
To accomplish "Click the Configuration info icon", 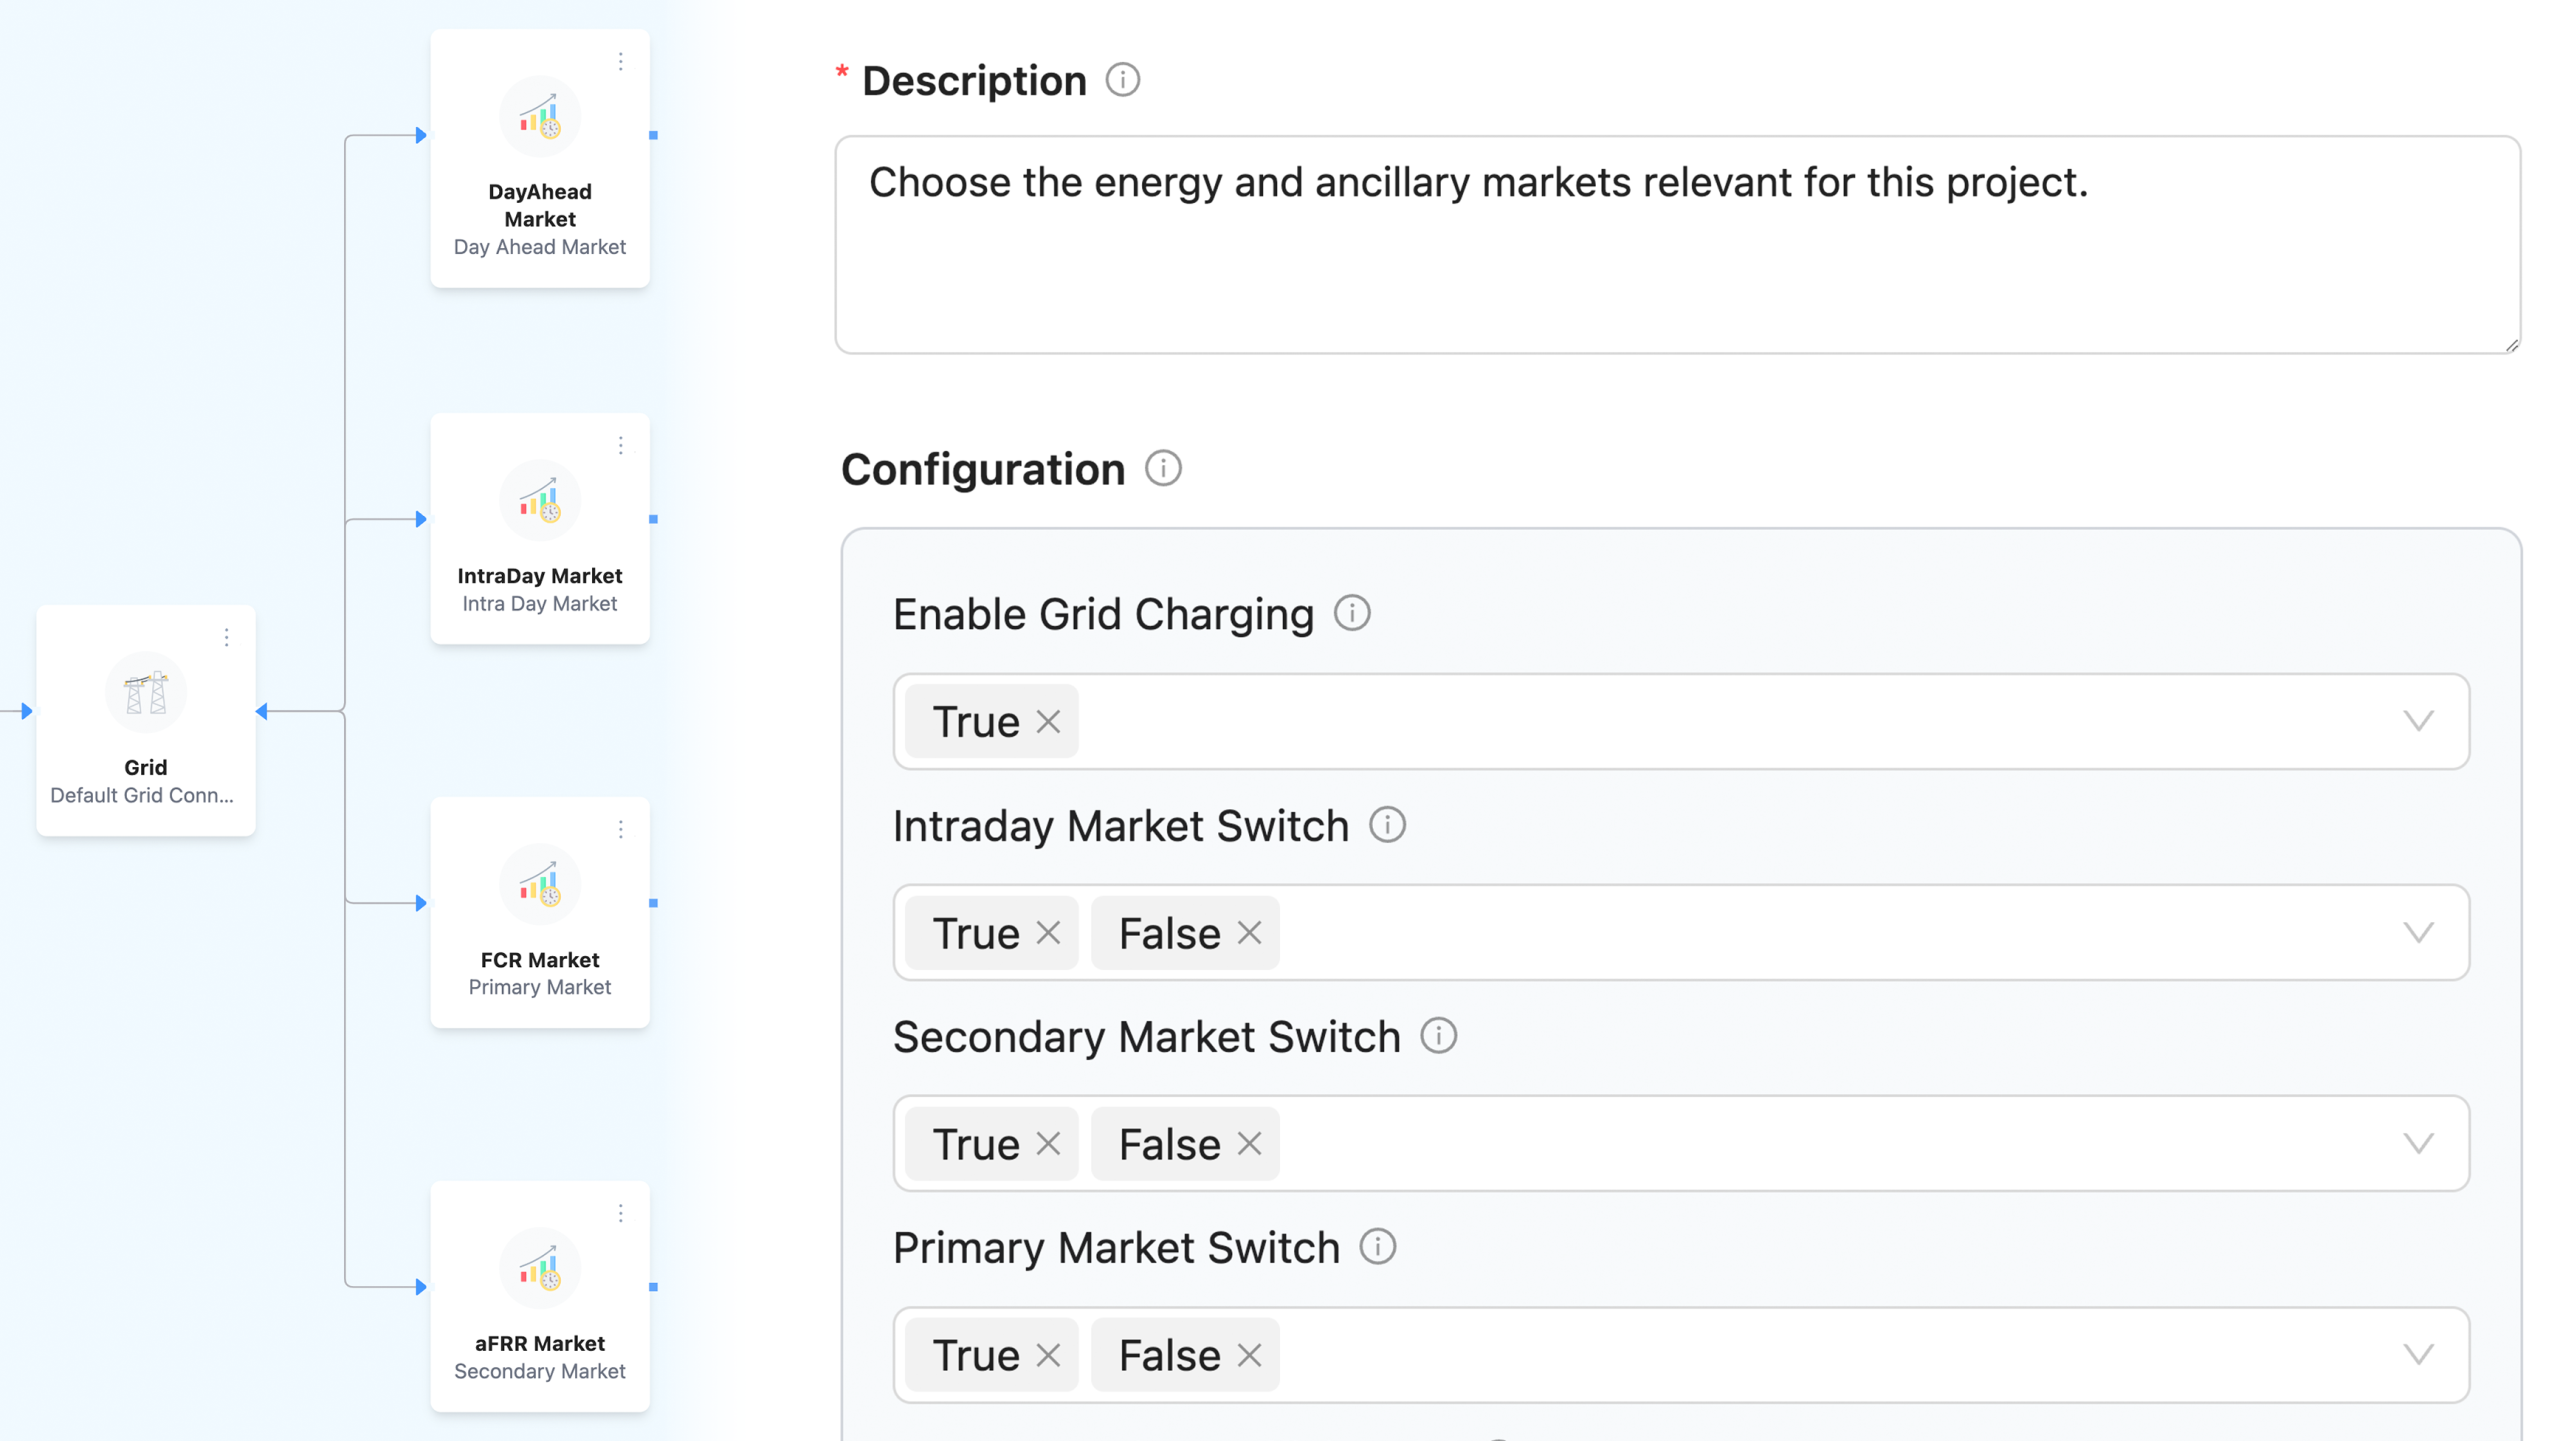I will (1162, 468).
